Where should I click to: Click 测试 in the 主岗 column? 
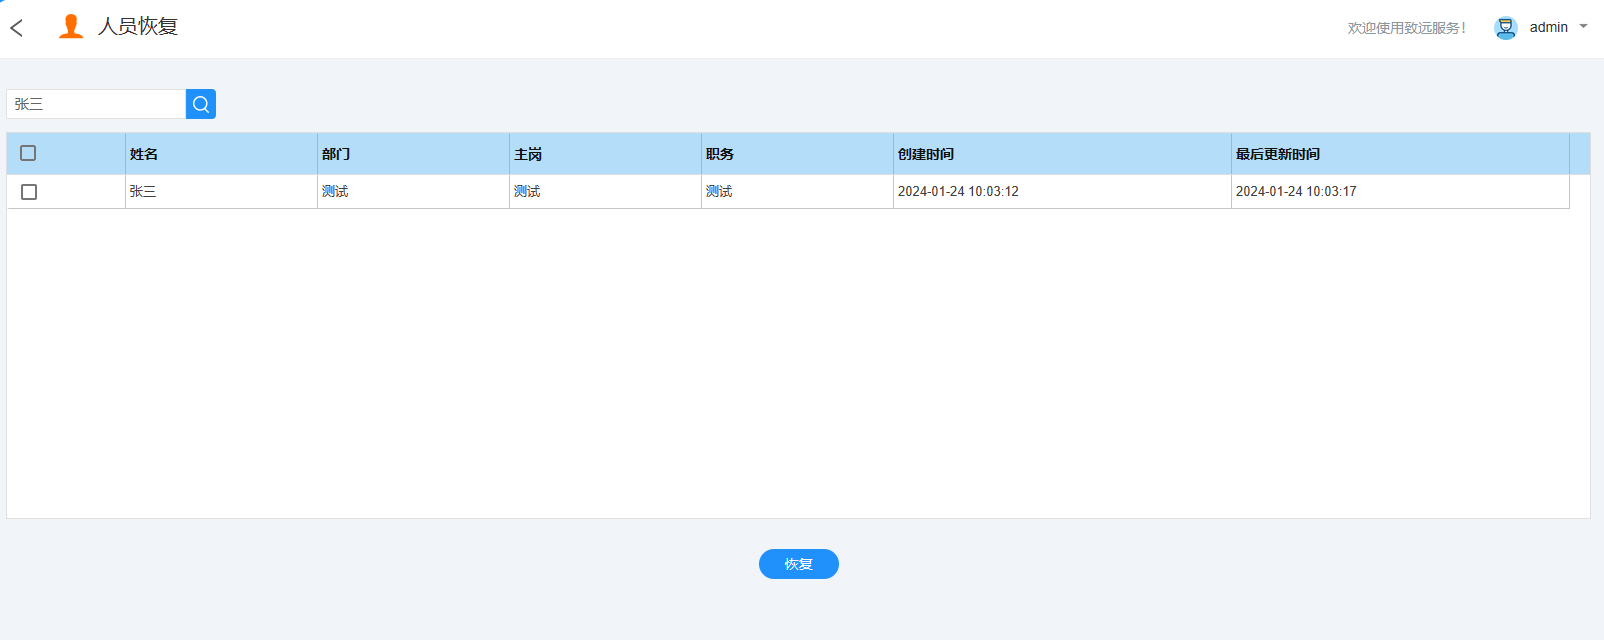pyautogui.click(x=527, y=191)
